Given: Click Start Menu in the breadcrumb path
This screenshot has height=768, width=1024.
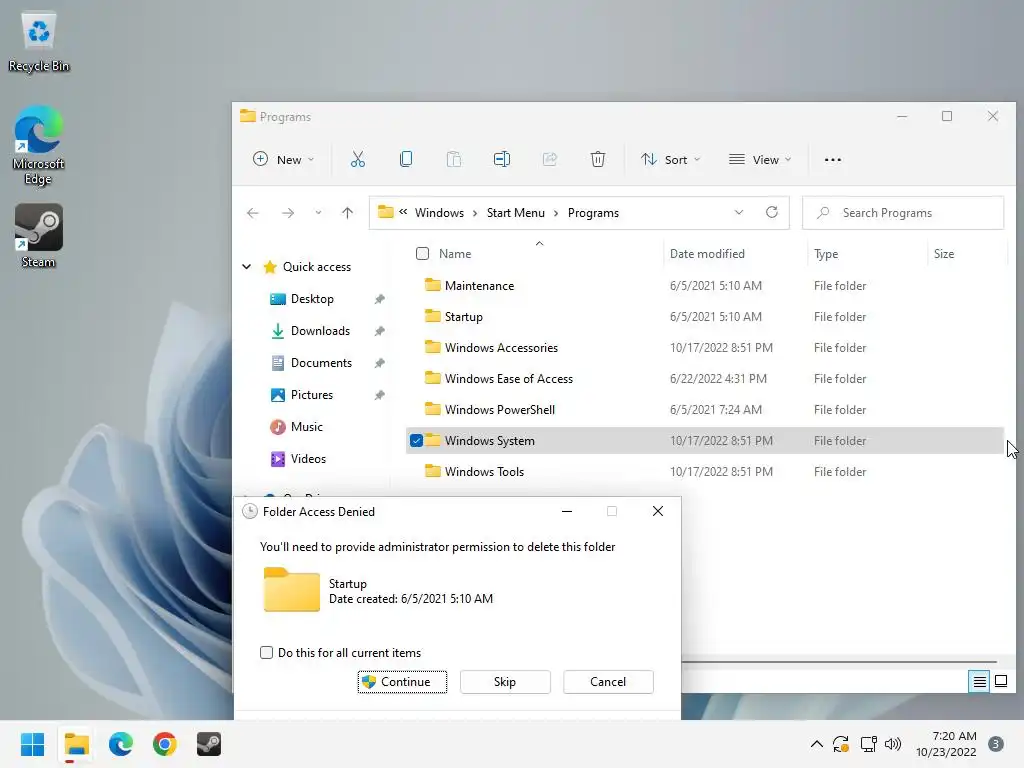Looking at the screenshot, I should 515,213.
